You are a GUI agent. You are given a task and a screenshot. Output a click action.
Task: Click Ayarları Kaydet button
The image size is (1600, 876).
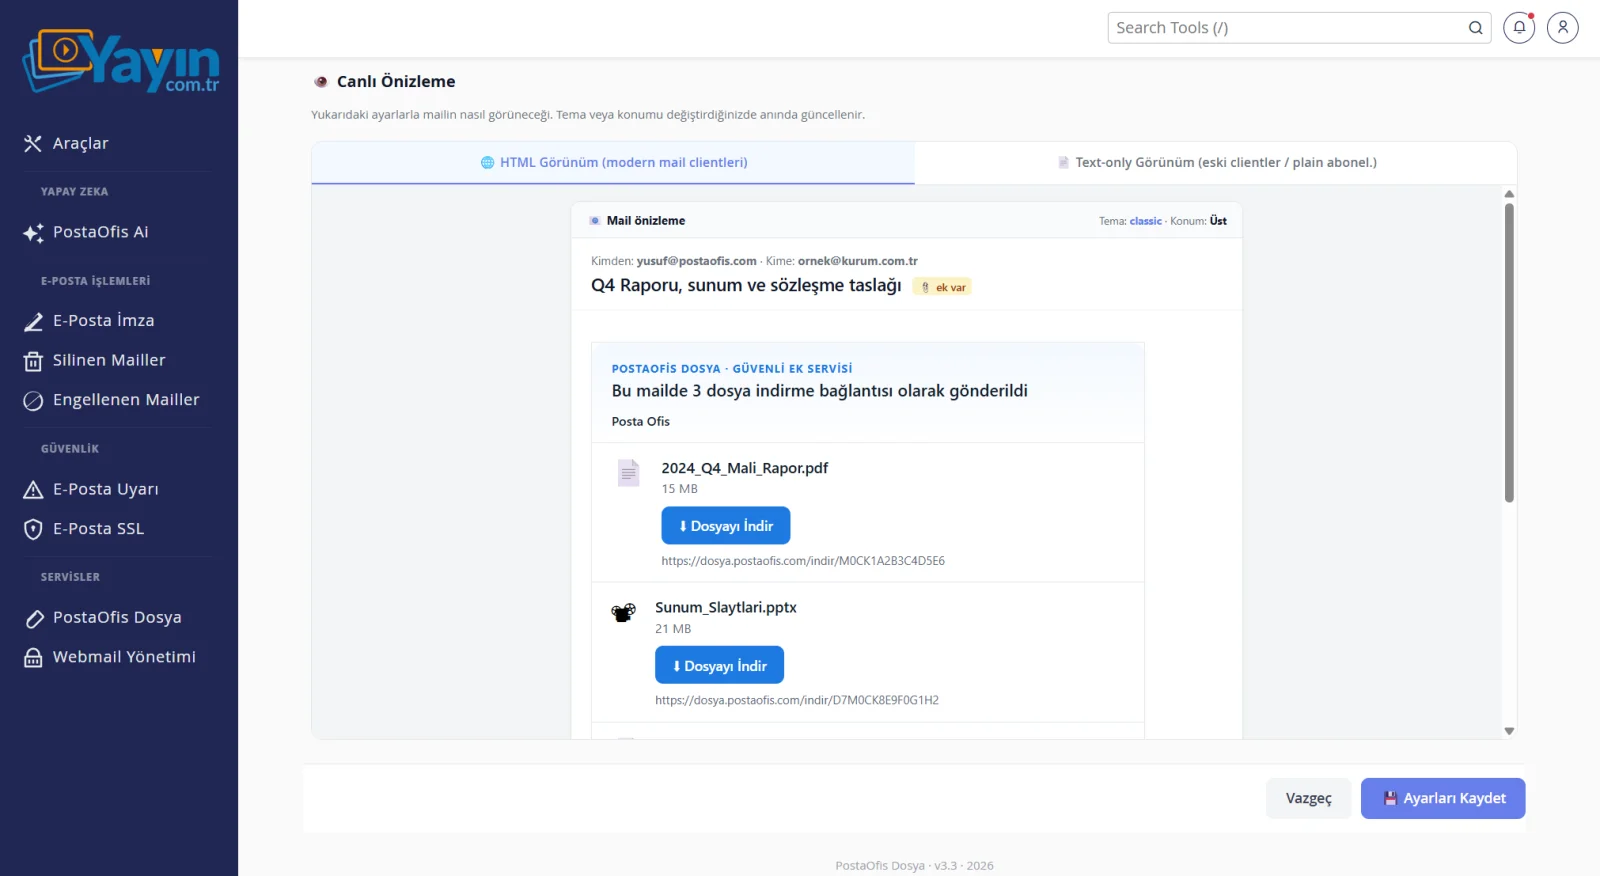point(1443,799)
